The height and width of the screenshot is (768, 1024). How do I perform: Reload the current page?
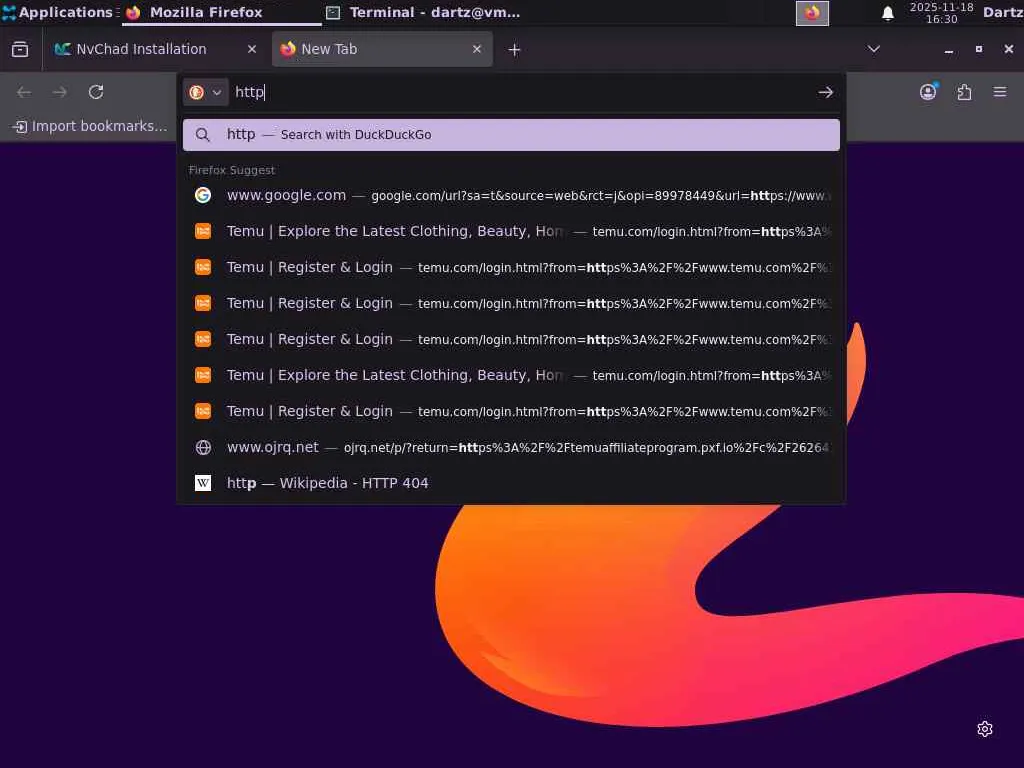pyautogui.click(x=96, y=92)
